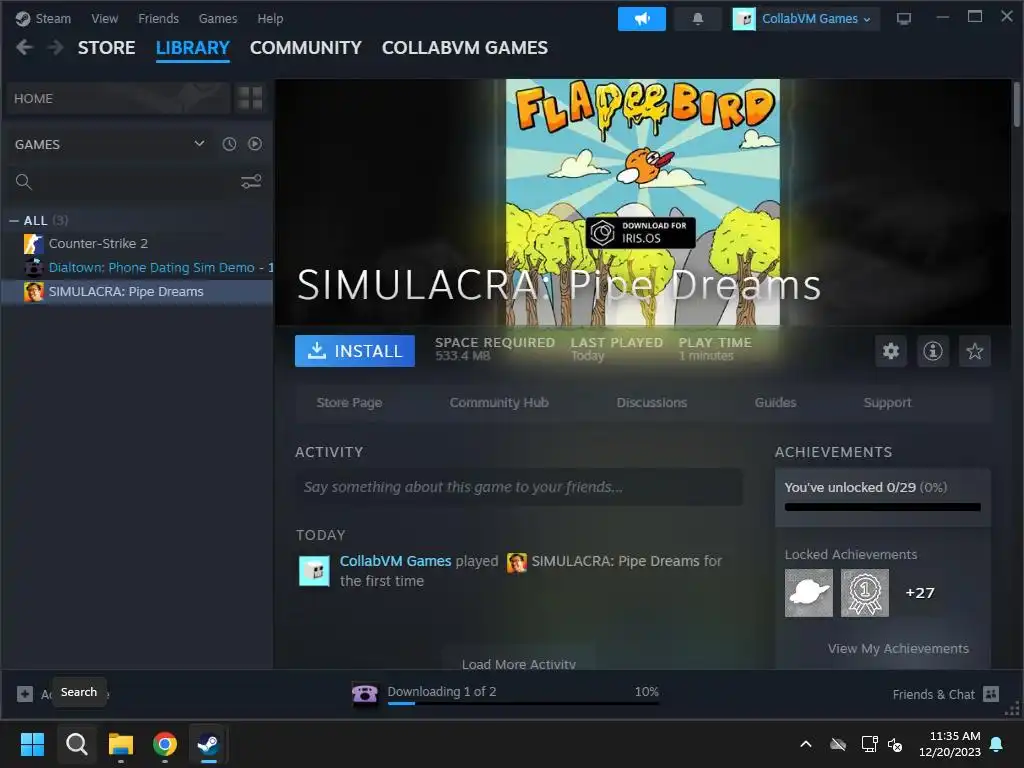Image resolution: width=1024 pixels, height=768 pixels.
Task: Go forward with the right arrow
Action: pos(56,47)
